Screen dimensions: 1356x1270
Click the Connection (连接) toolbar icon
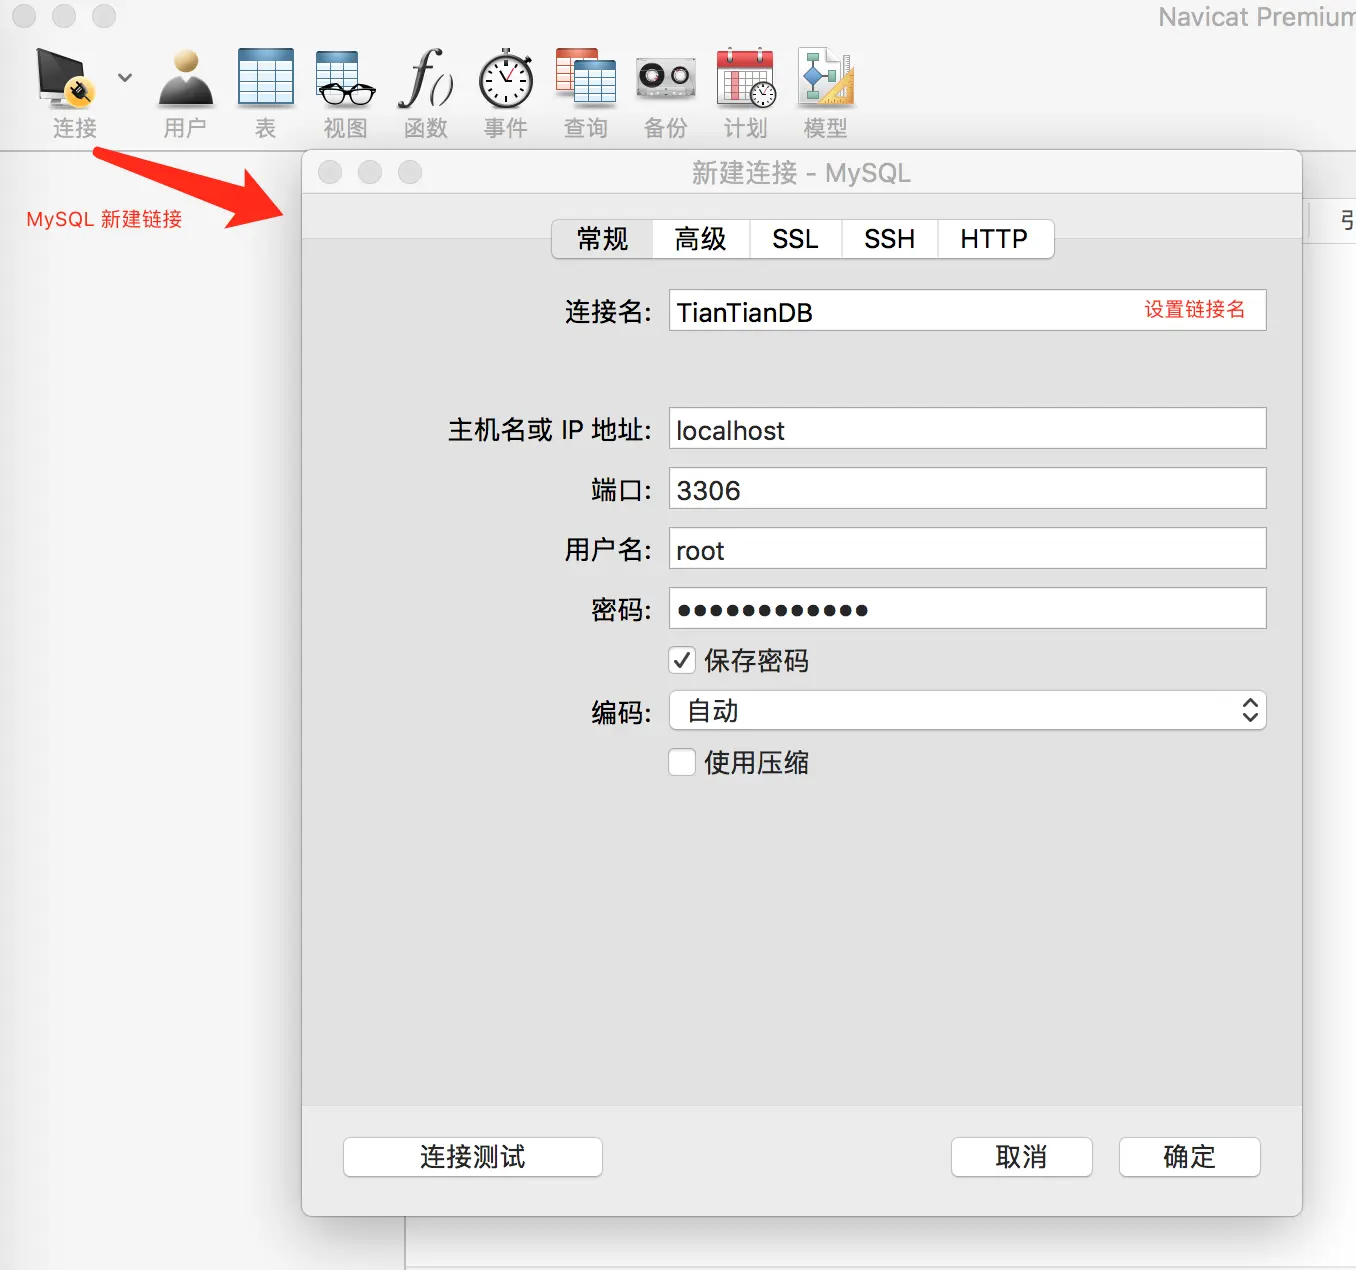pyautogui.click(x=66, y=78)
